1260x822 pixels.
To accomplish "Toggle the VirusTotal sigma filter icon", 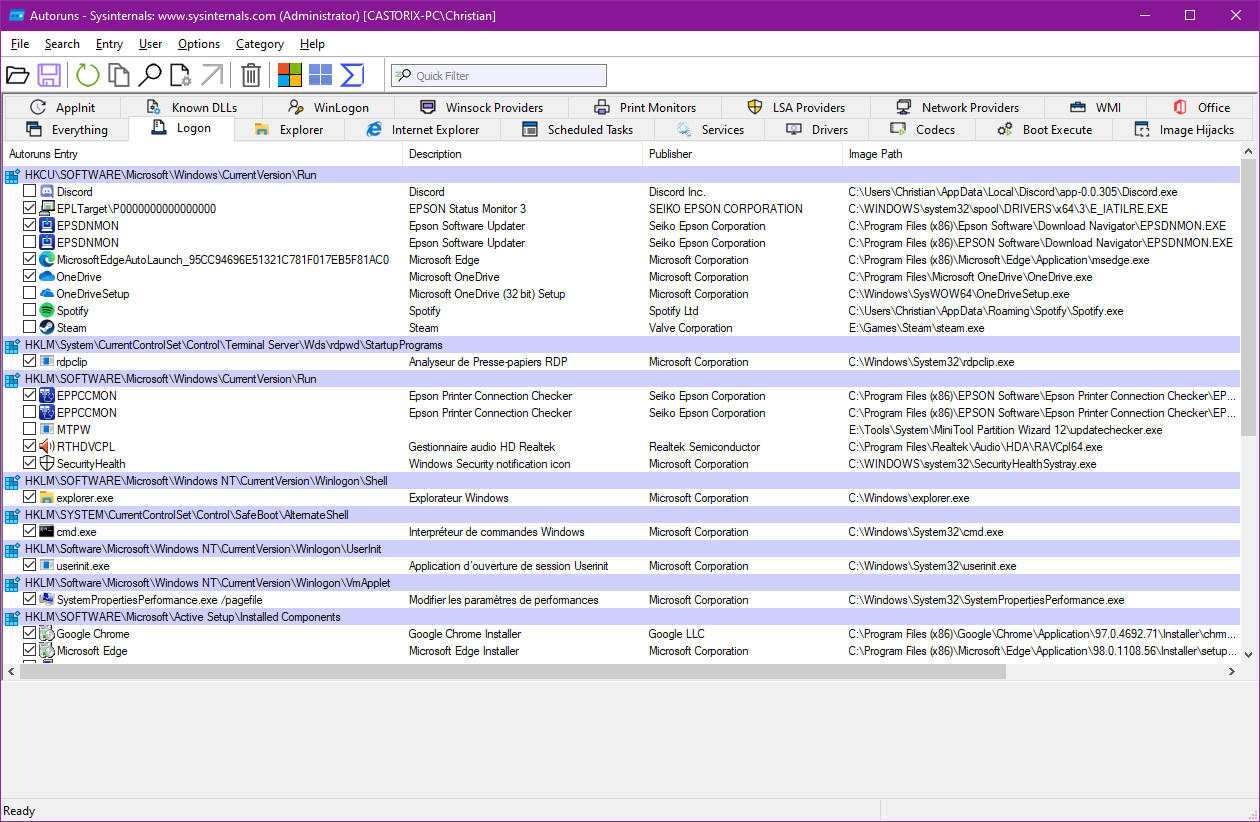I will (x=351, y=75).
